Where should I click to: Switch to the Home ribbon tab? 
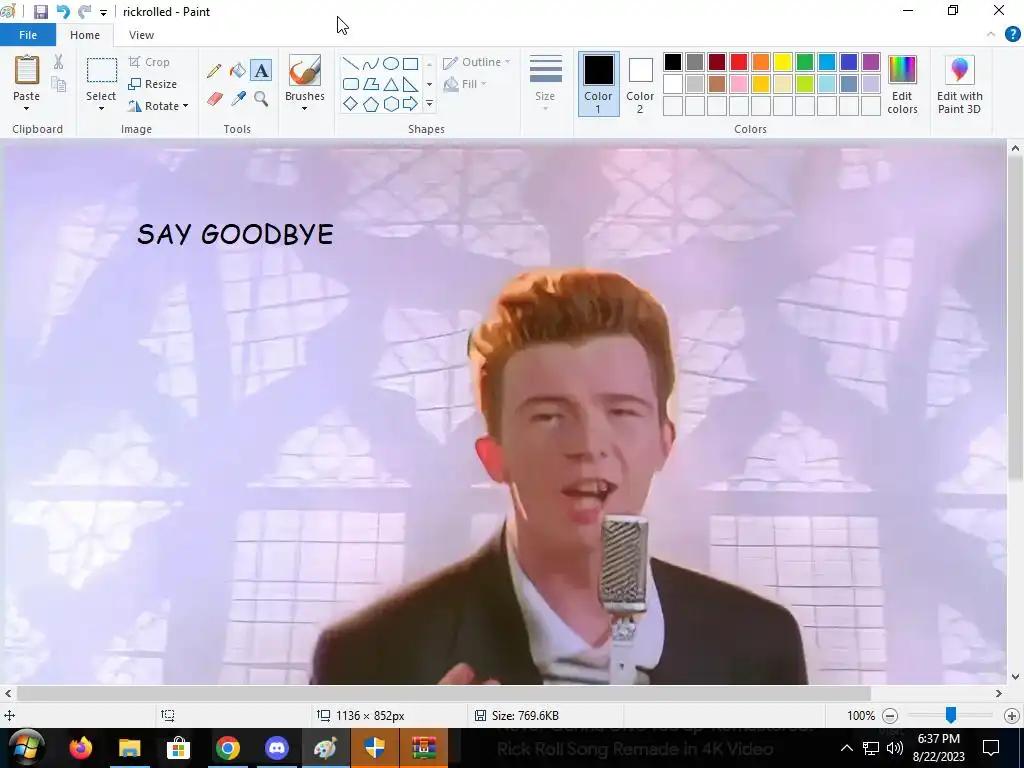(x=85, y=35)
